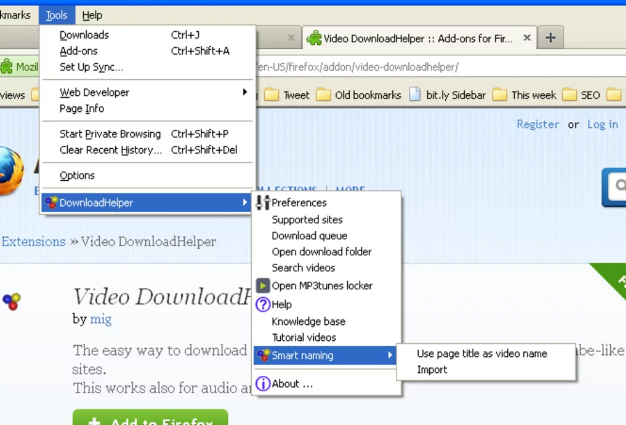Select Import in the Smart naming submenu

tap(486, 370)
